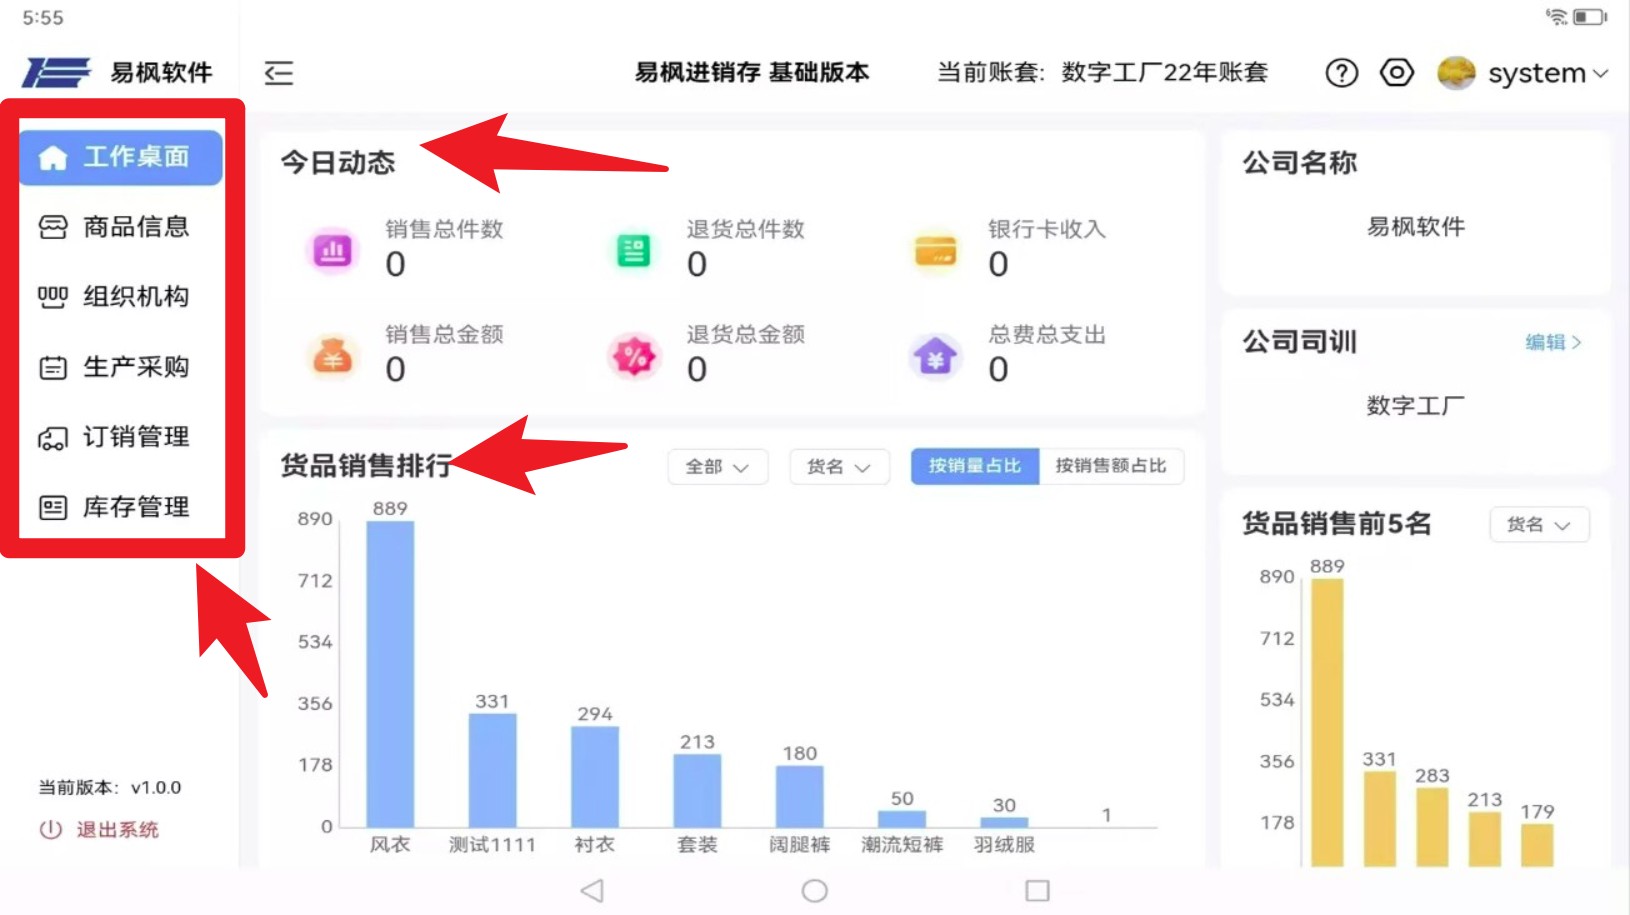The image size is (1630, 915).
Task: Click the 今日动态 heading
Action: coord(338,163)
